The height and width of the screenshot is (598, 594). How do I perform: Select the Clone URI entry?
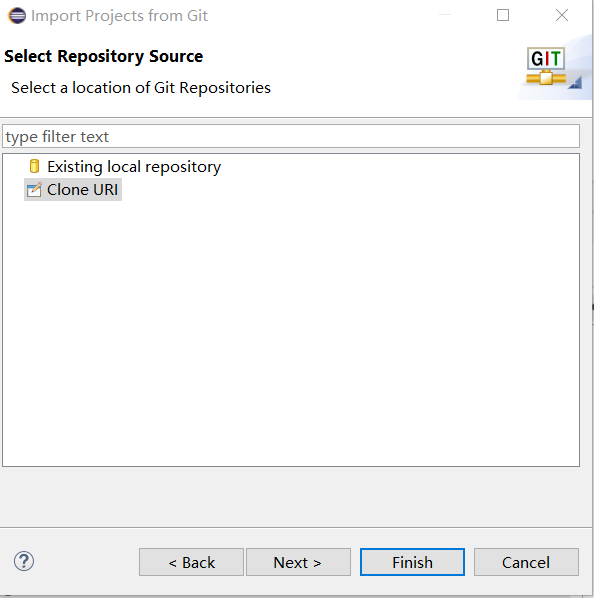point(73,190)
